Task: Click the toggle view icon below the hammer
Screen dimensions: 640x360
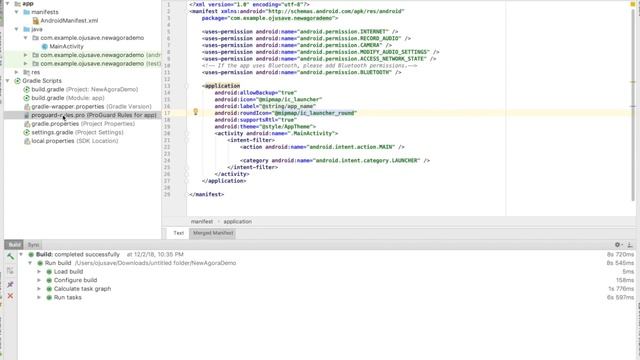Action: [x=10, y=271]
